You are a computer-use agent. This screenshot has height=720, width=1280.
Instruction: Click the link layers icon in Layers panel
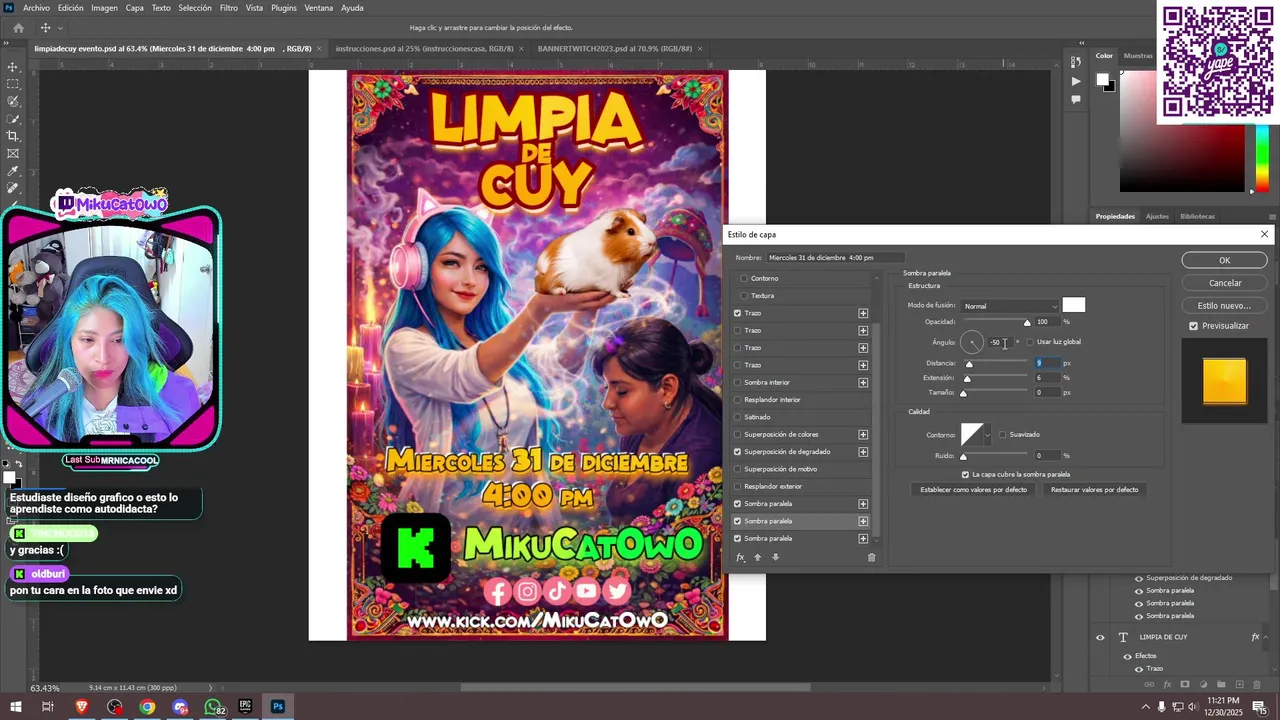click(1149, 685)
